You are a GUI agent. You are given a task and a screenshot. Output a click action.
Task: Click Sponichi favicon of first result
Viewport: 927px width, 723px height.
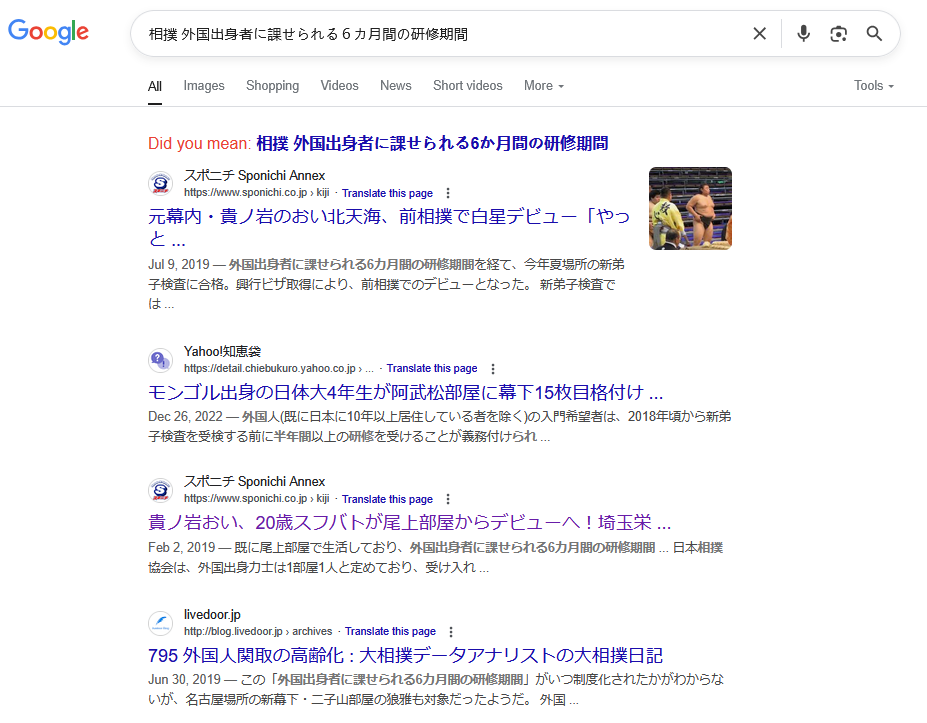160,183
